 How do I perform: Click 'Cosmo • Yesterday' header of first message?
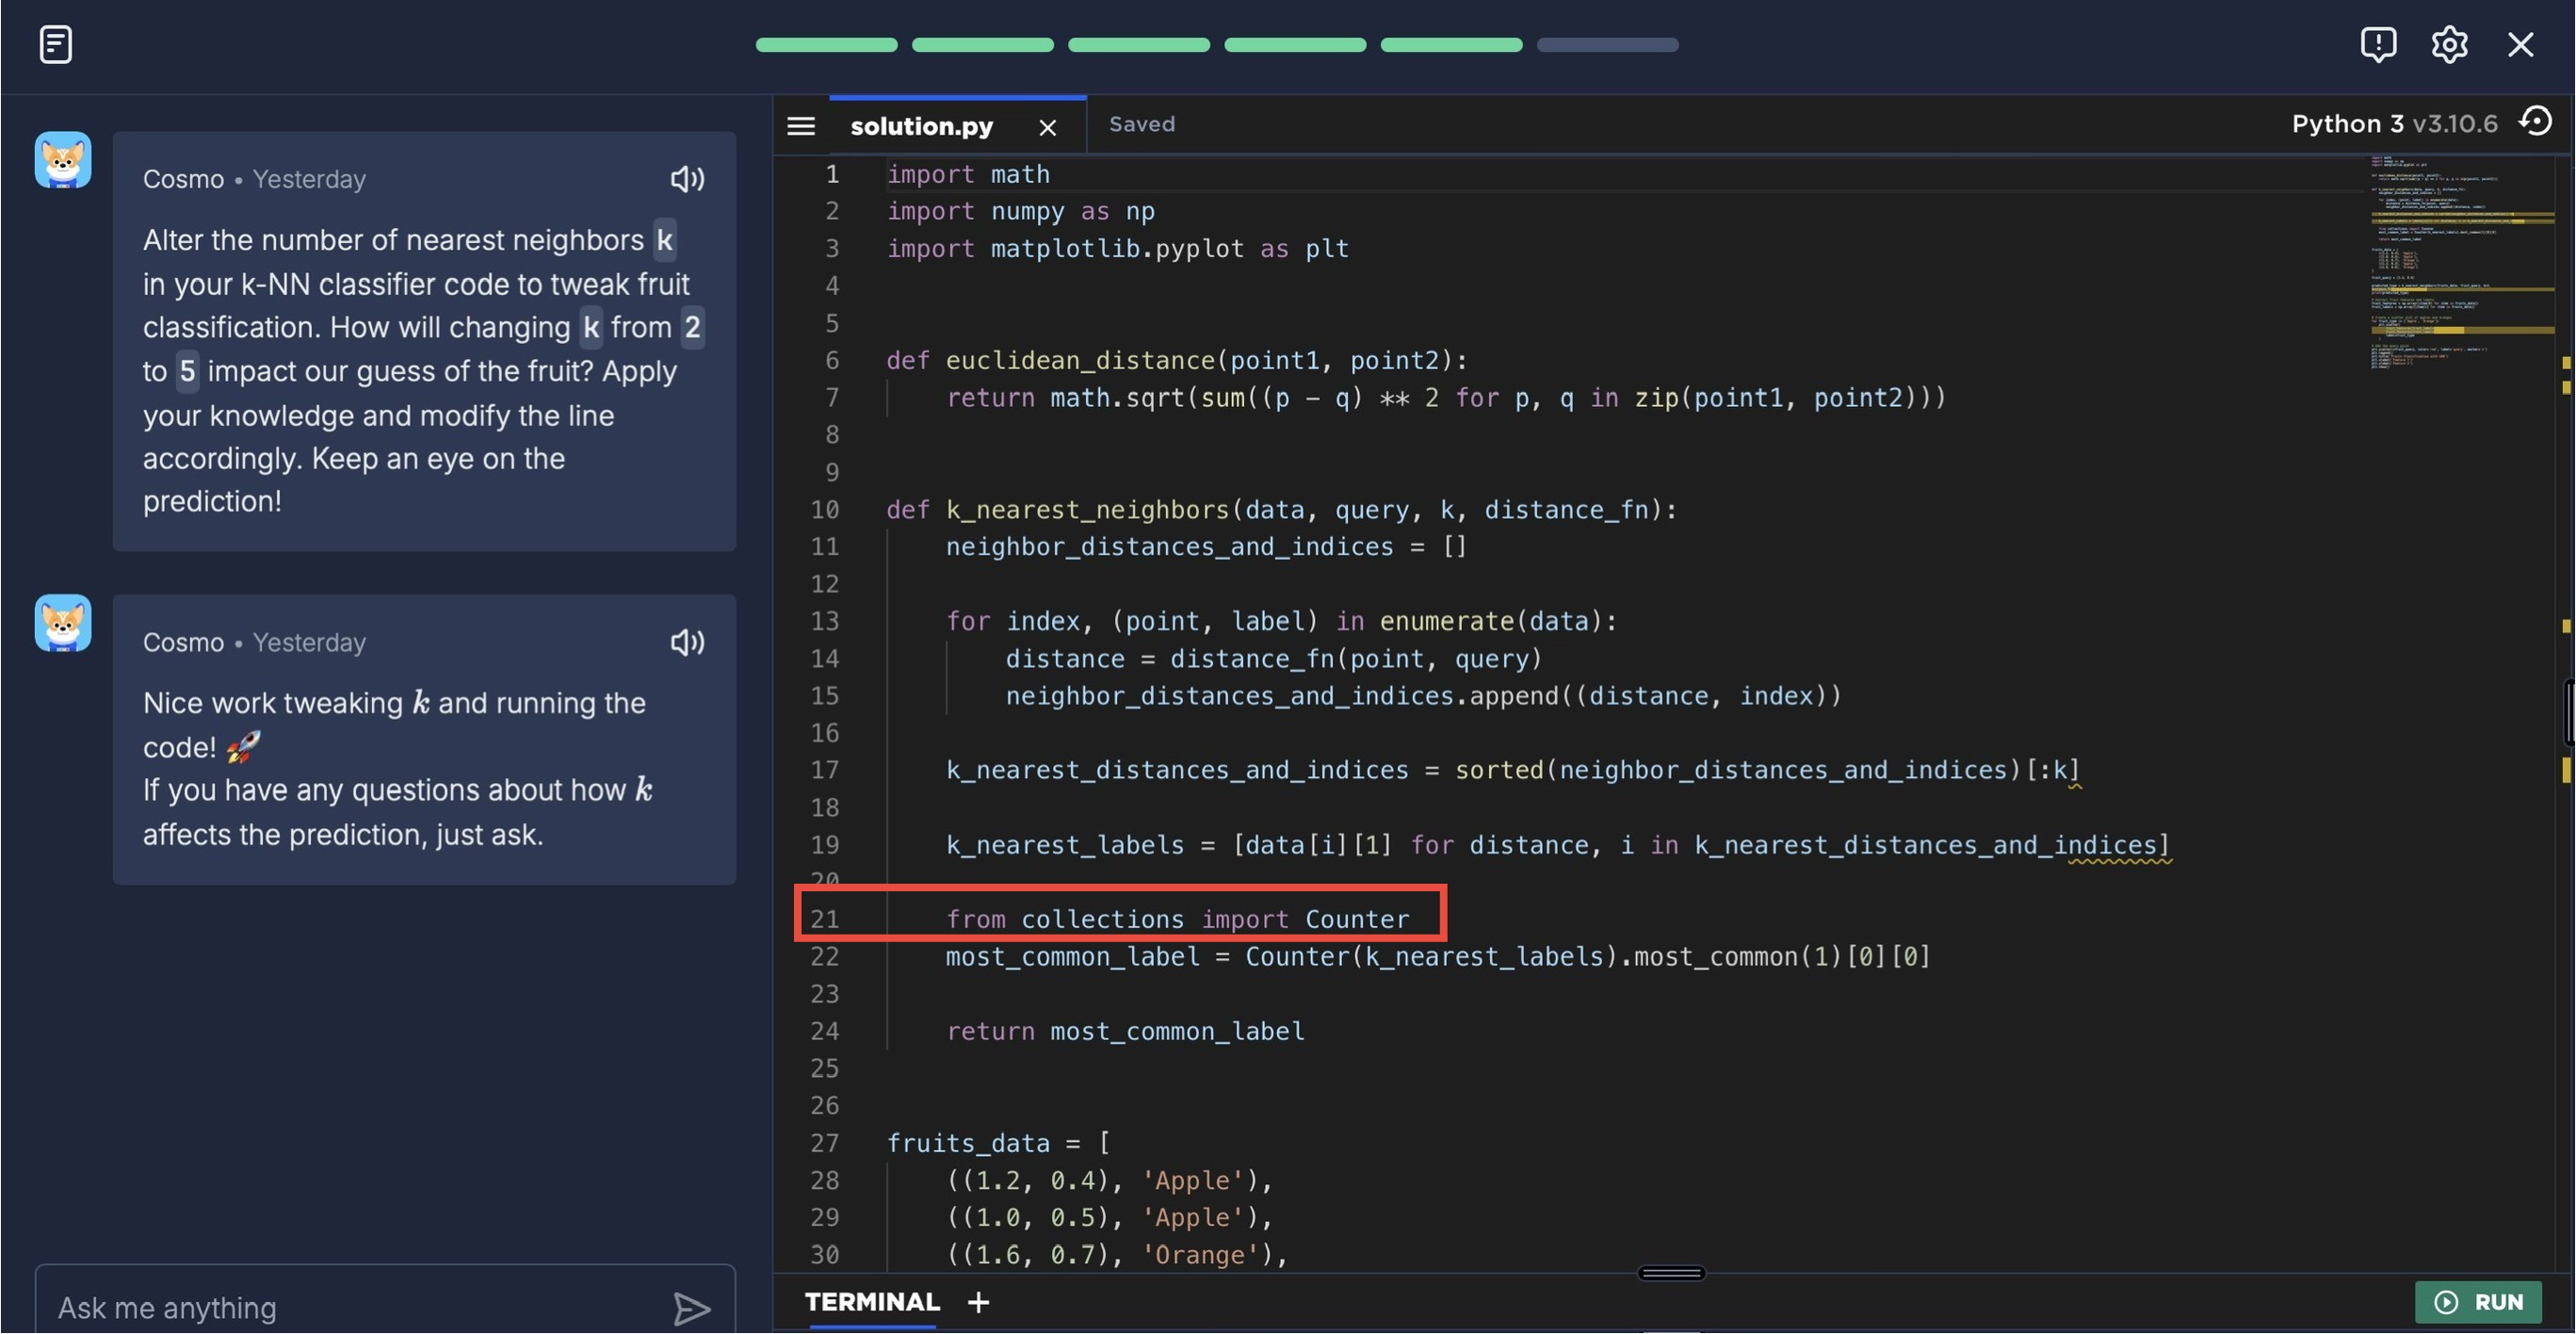pyautogui.click(x=254, y=179)
